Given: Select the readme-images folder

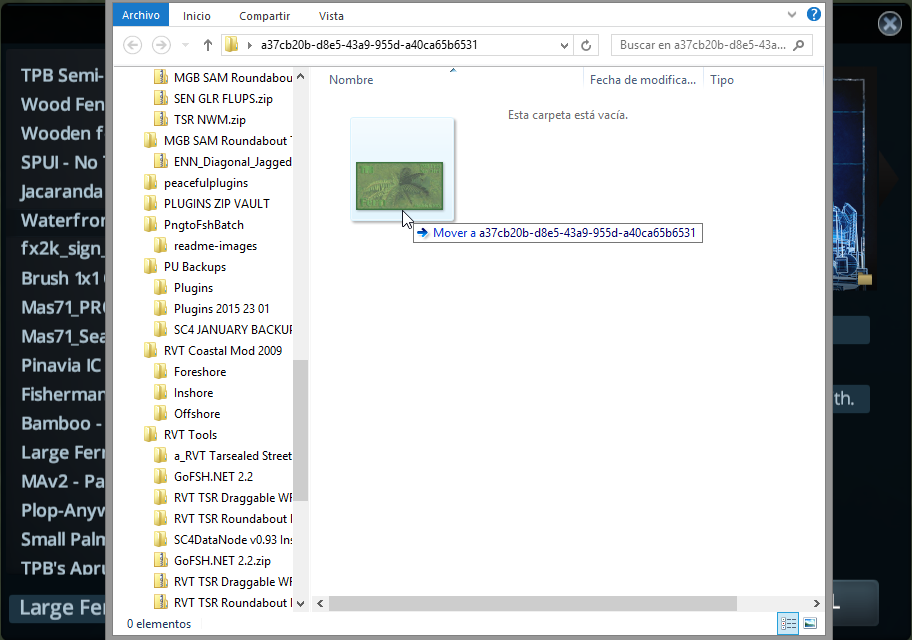Looking at the screenshot, I should (x=215, y=246).
